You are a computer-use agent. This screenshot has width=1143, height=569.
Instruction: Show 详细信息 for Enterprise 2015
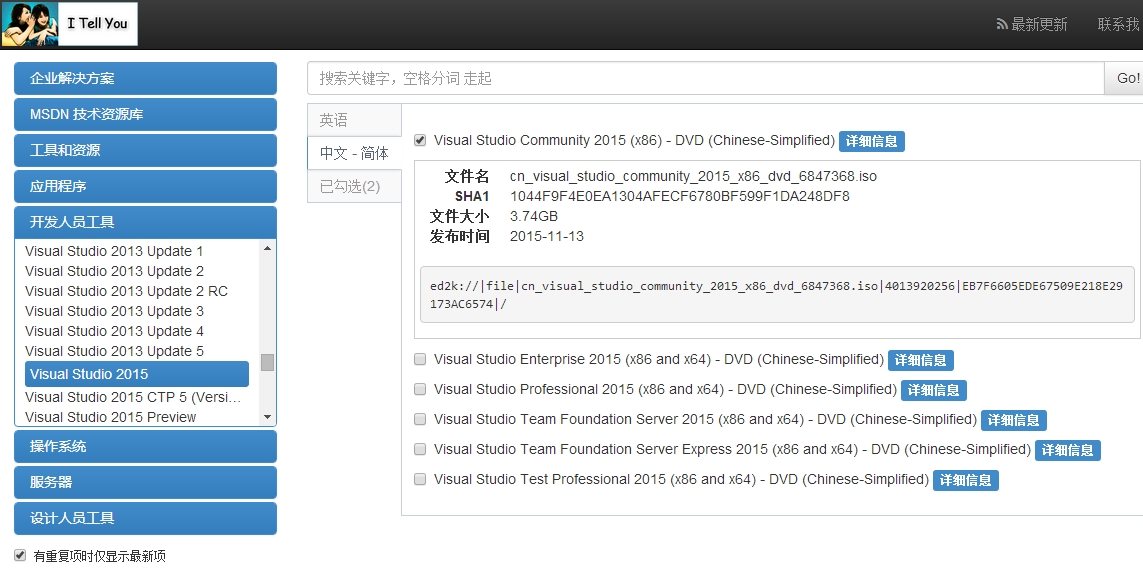coord(921,360)
